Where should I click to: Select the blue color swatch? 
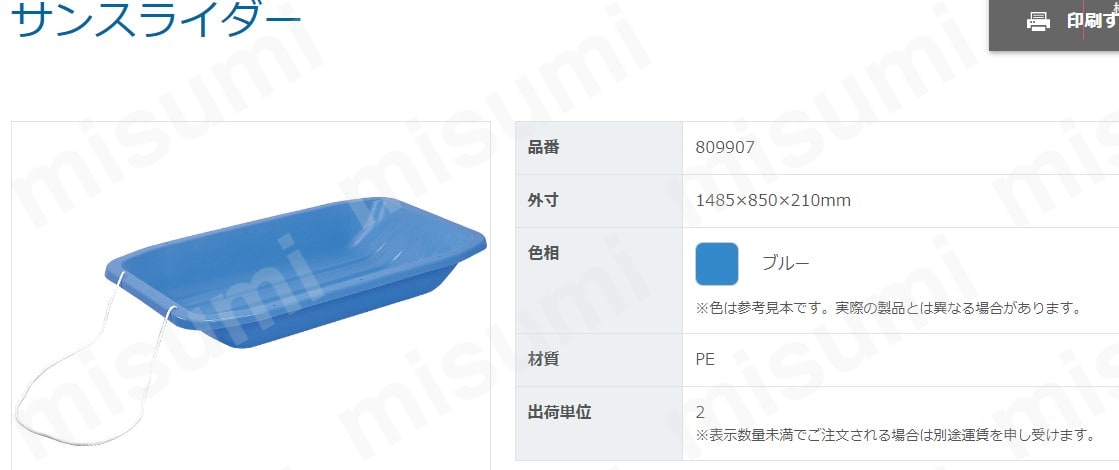717,264
